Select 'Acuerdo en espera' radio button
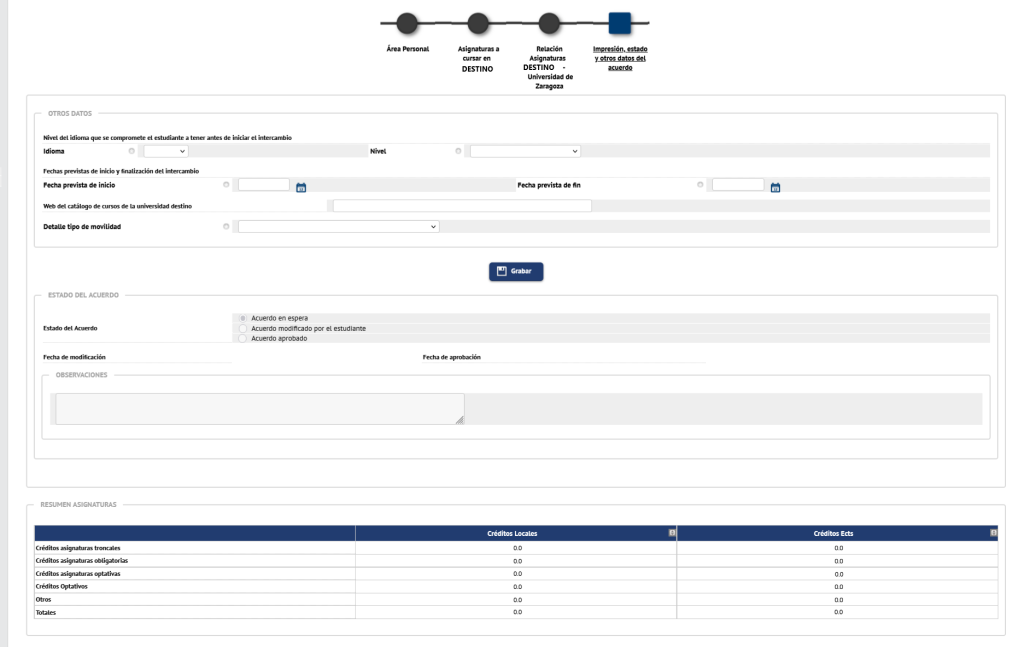Screen dimensions: 1024x647 click(x=243, y=318)
